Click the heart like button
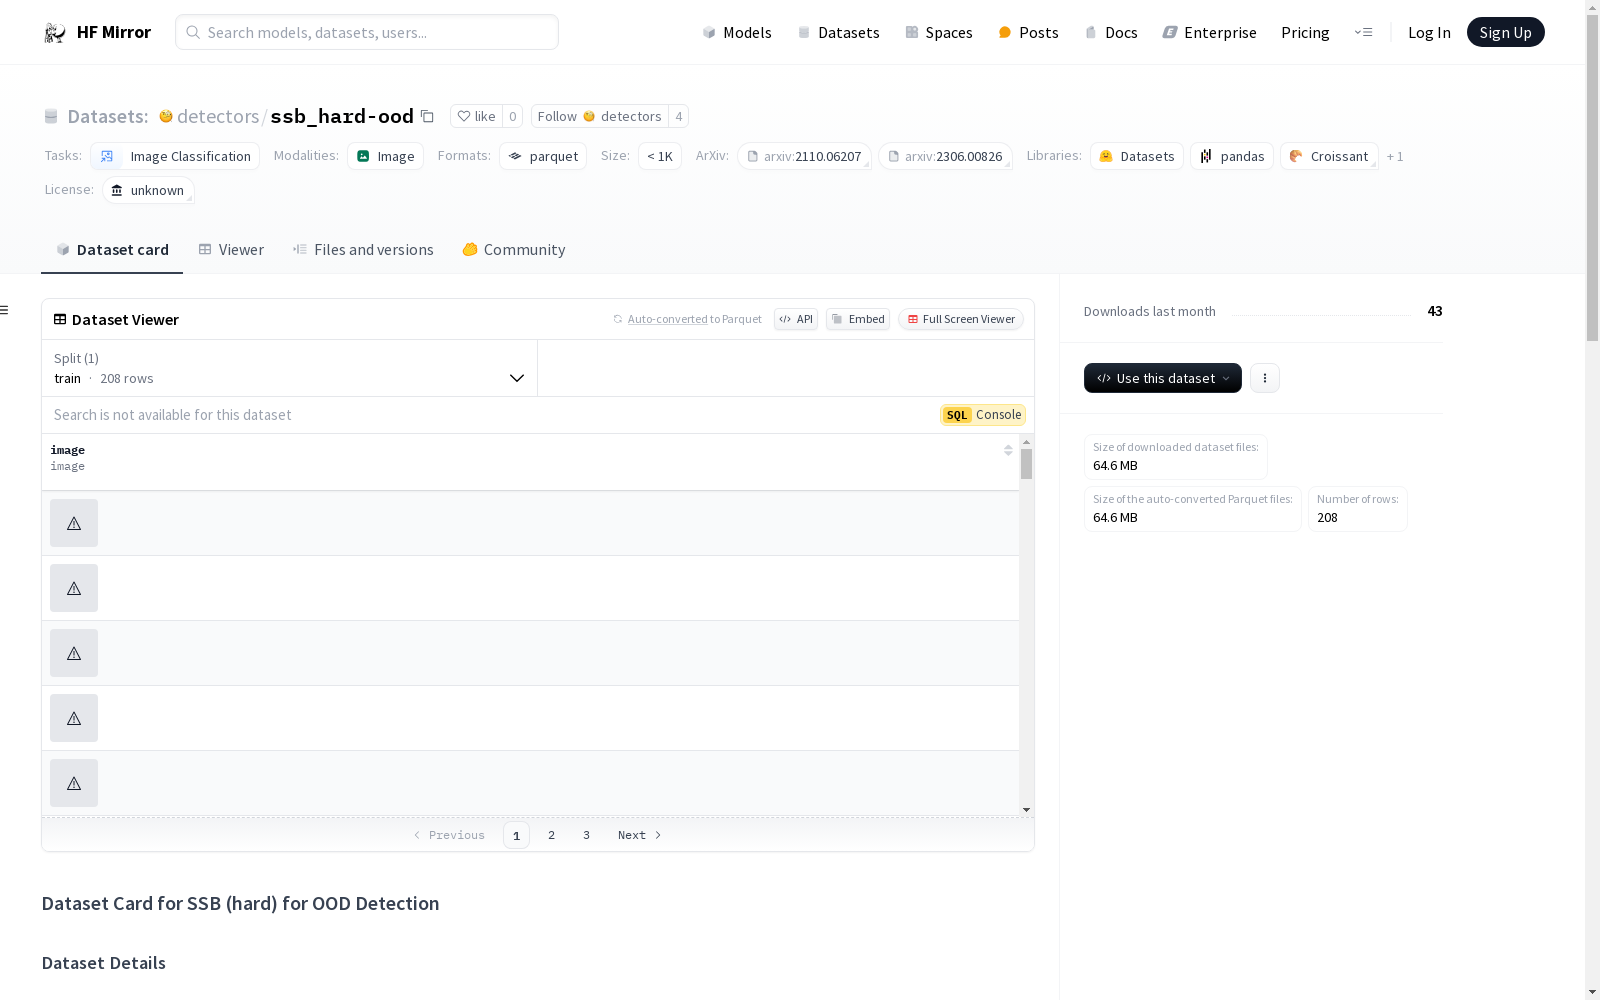Image resolution: width=1600 pixels, height=1000 pixels. pos(476,116)
